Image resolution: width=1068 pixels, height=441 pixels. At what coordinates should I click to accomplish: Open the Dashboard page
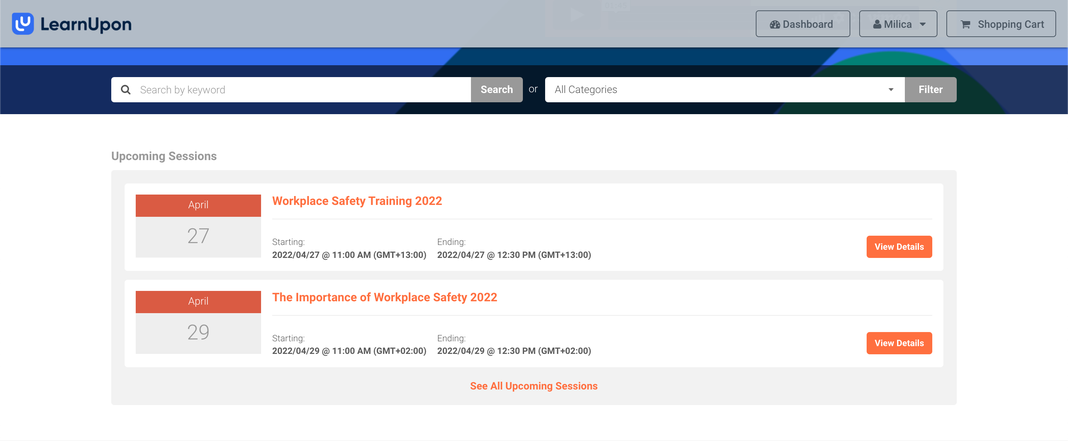tap(802, 24)
